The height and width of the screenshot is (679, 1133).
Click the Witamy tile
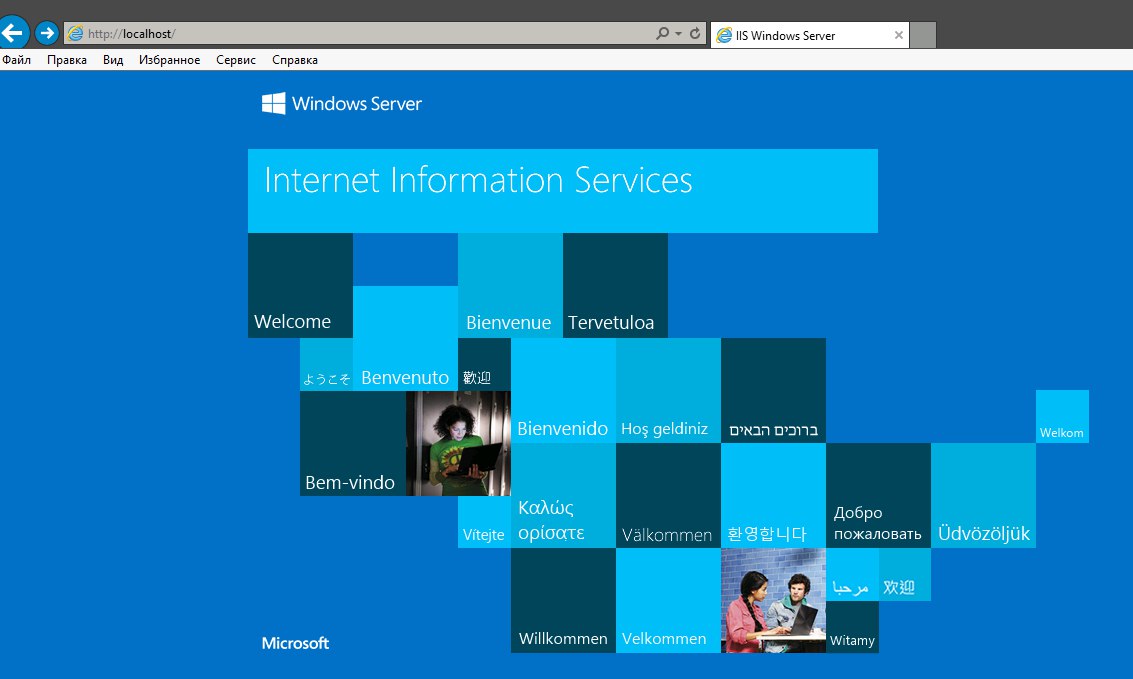point(853,627)
